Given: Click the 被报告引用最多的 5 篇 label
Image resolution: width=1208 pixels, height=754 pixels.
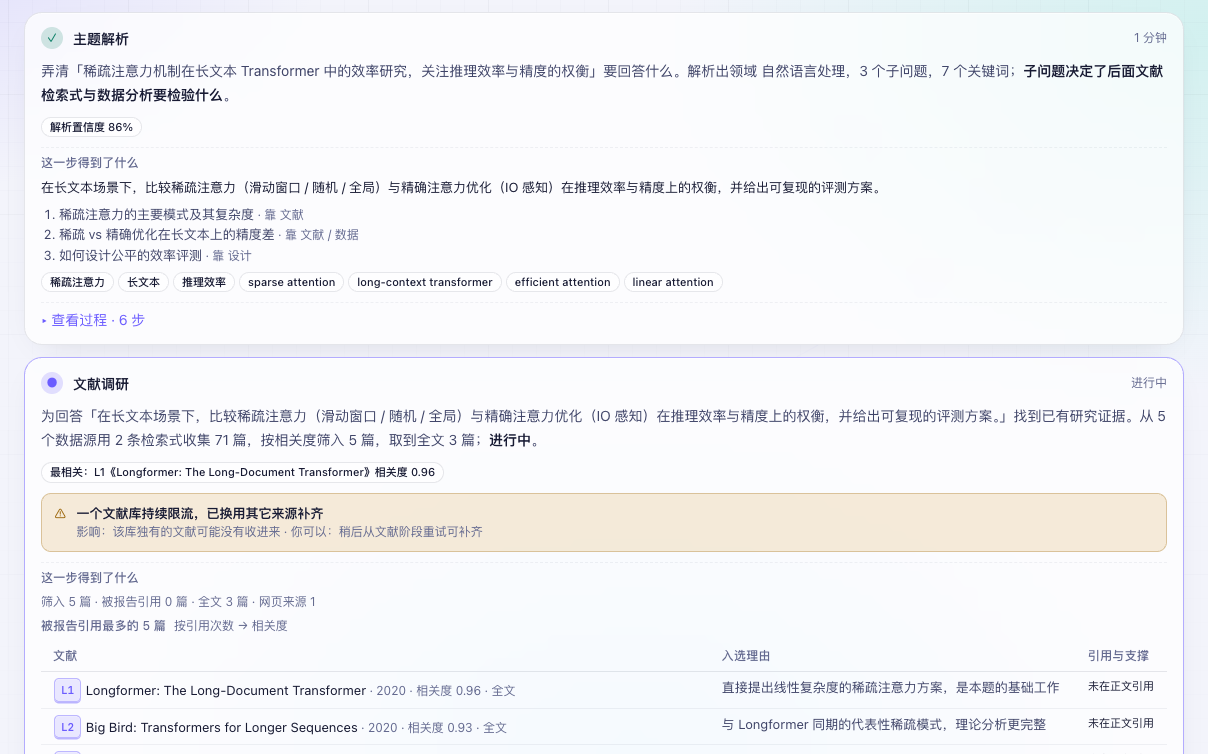Looking at the screenshot, I should point(103,626).
